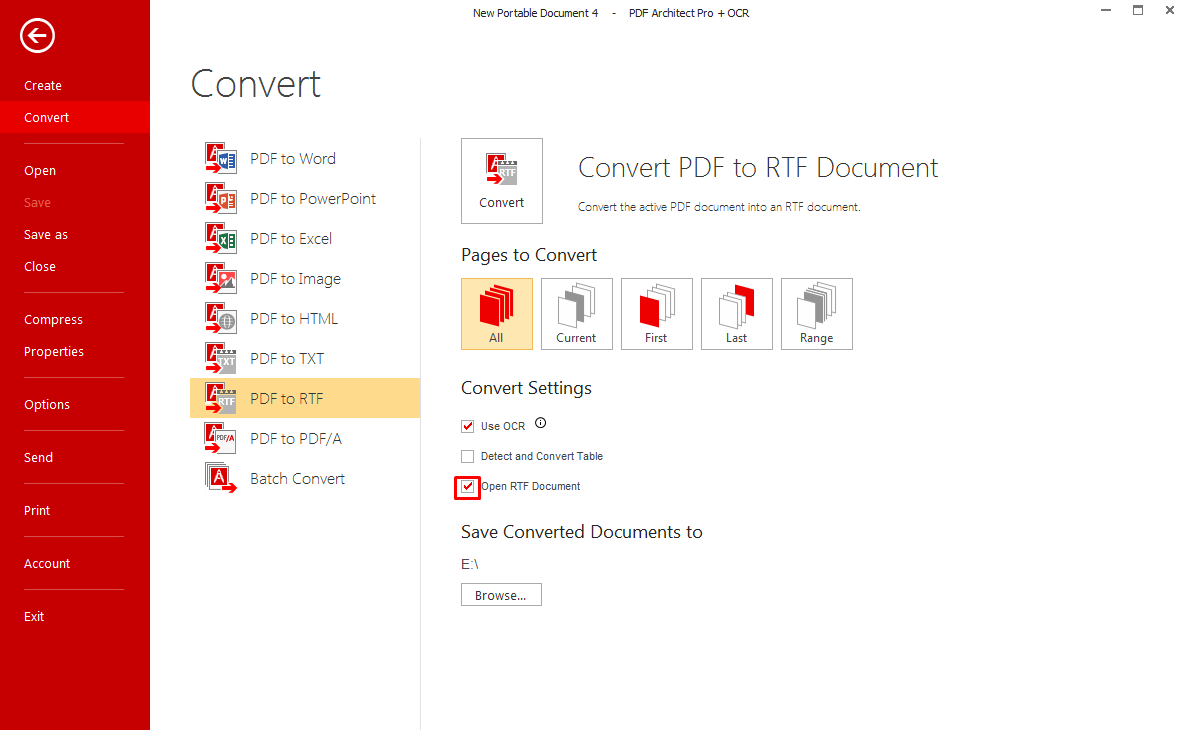The height and width of the screenshot is (730, 1183).
Task: Click the Batch Convert icon
Action: pos(220,478)
